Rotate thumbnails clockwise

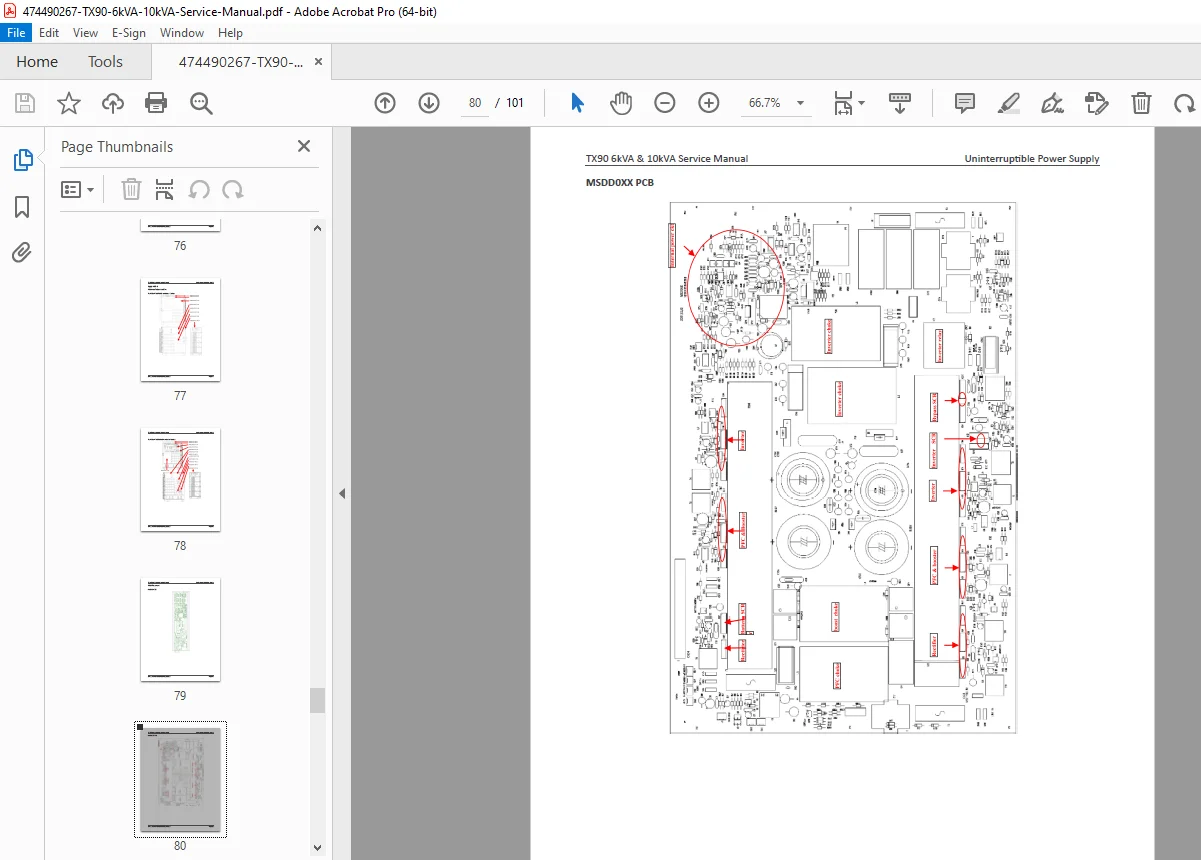233,189
